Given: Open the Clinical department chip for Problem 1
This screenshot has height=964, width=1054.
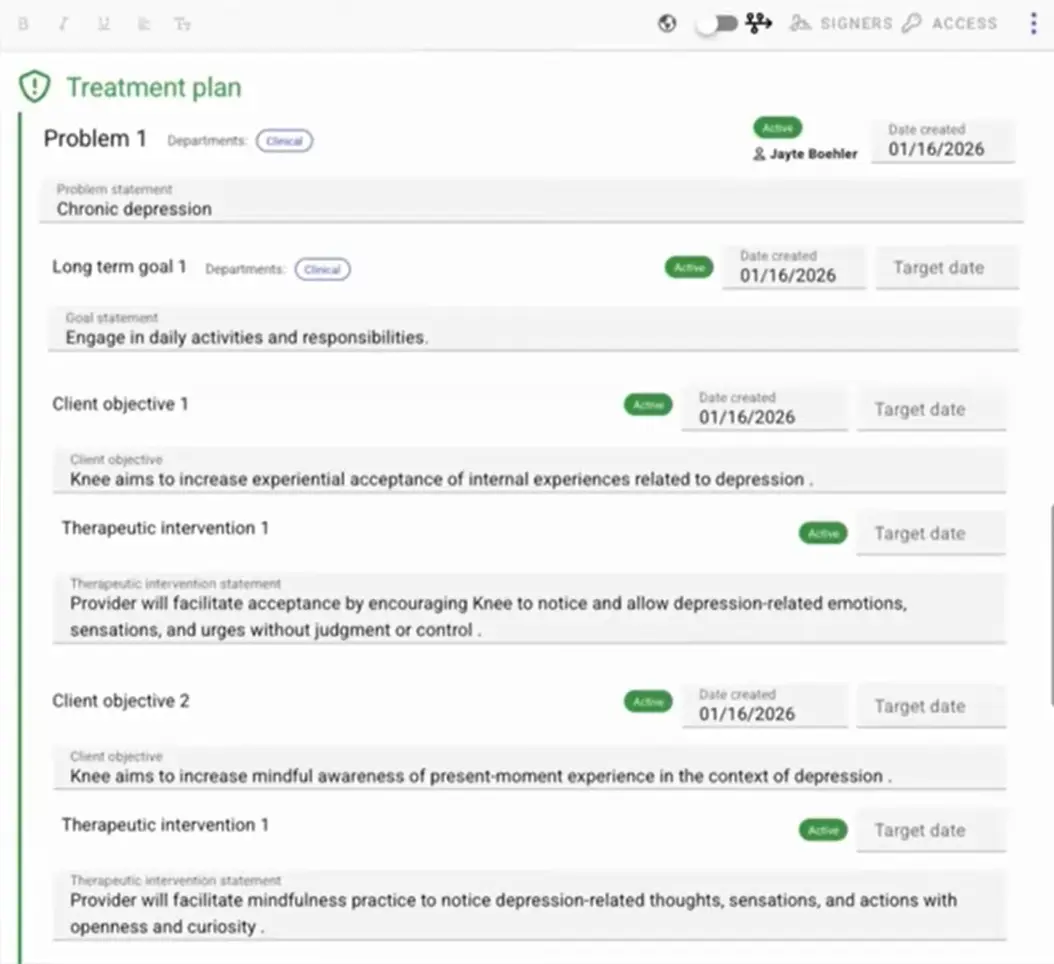Looking at the screenshot, I should pyautogui.click(x=284, y=141).
